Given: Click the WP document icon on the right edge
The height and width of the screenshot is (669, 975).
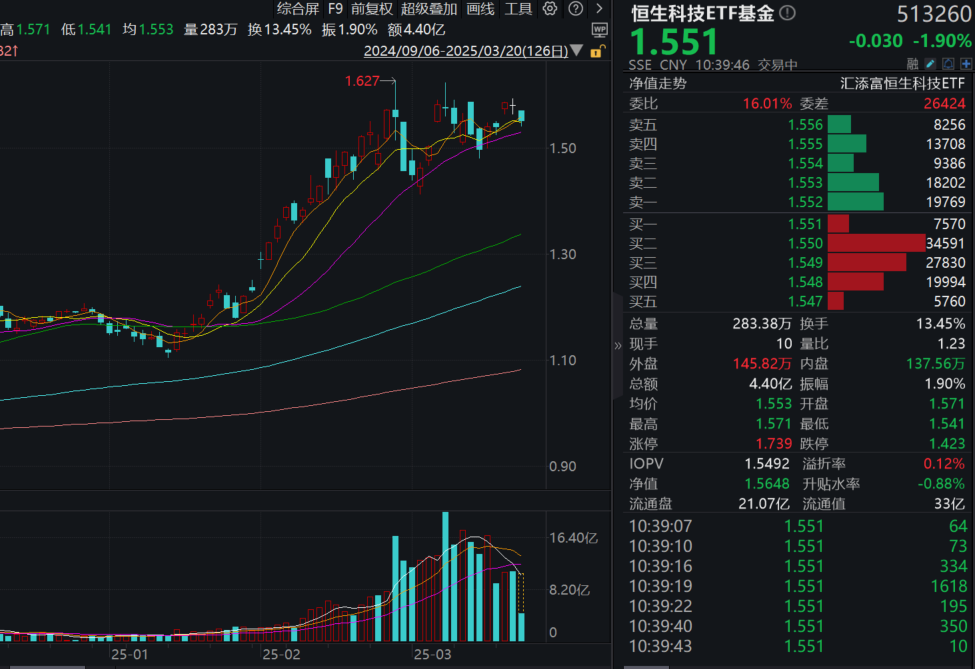Looking at the screenshot, I should point(601,29).
